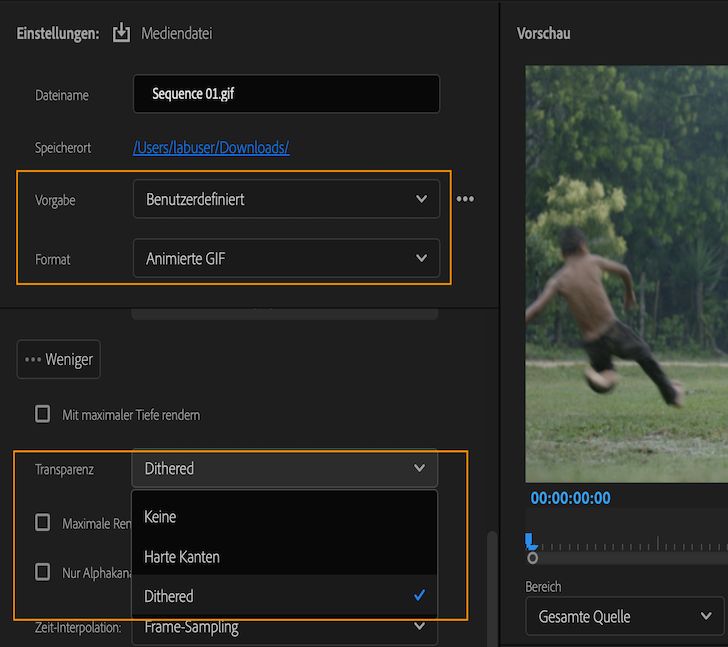Collapse the Transparenz dropdown showing Dithered

coord(285,468)
